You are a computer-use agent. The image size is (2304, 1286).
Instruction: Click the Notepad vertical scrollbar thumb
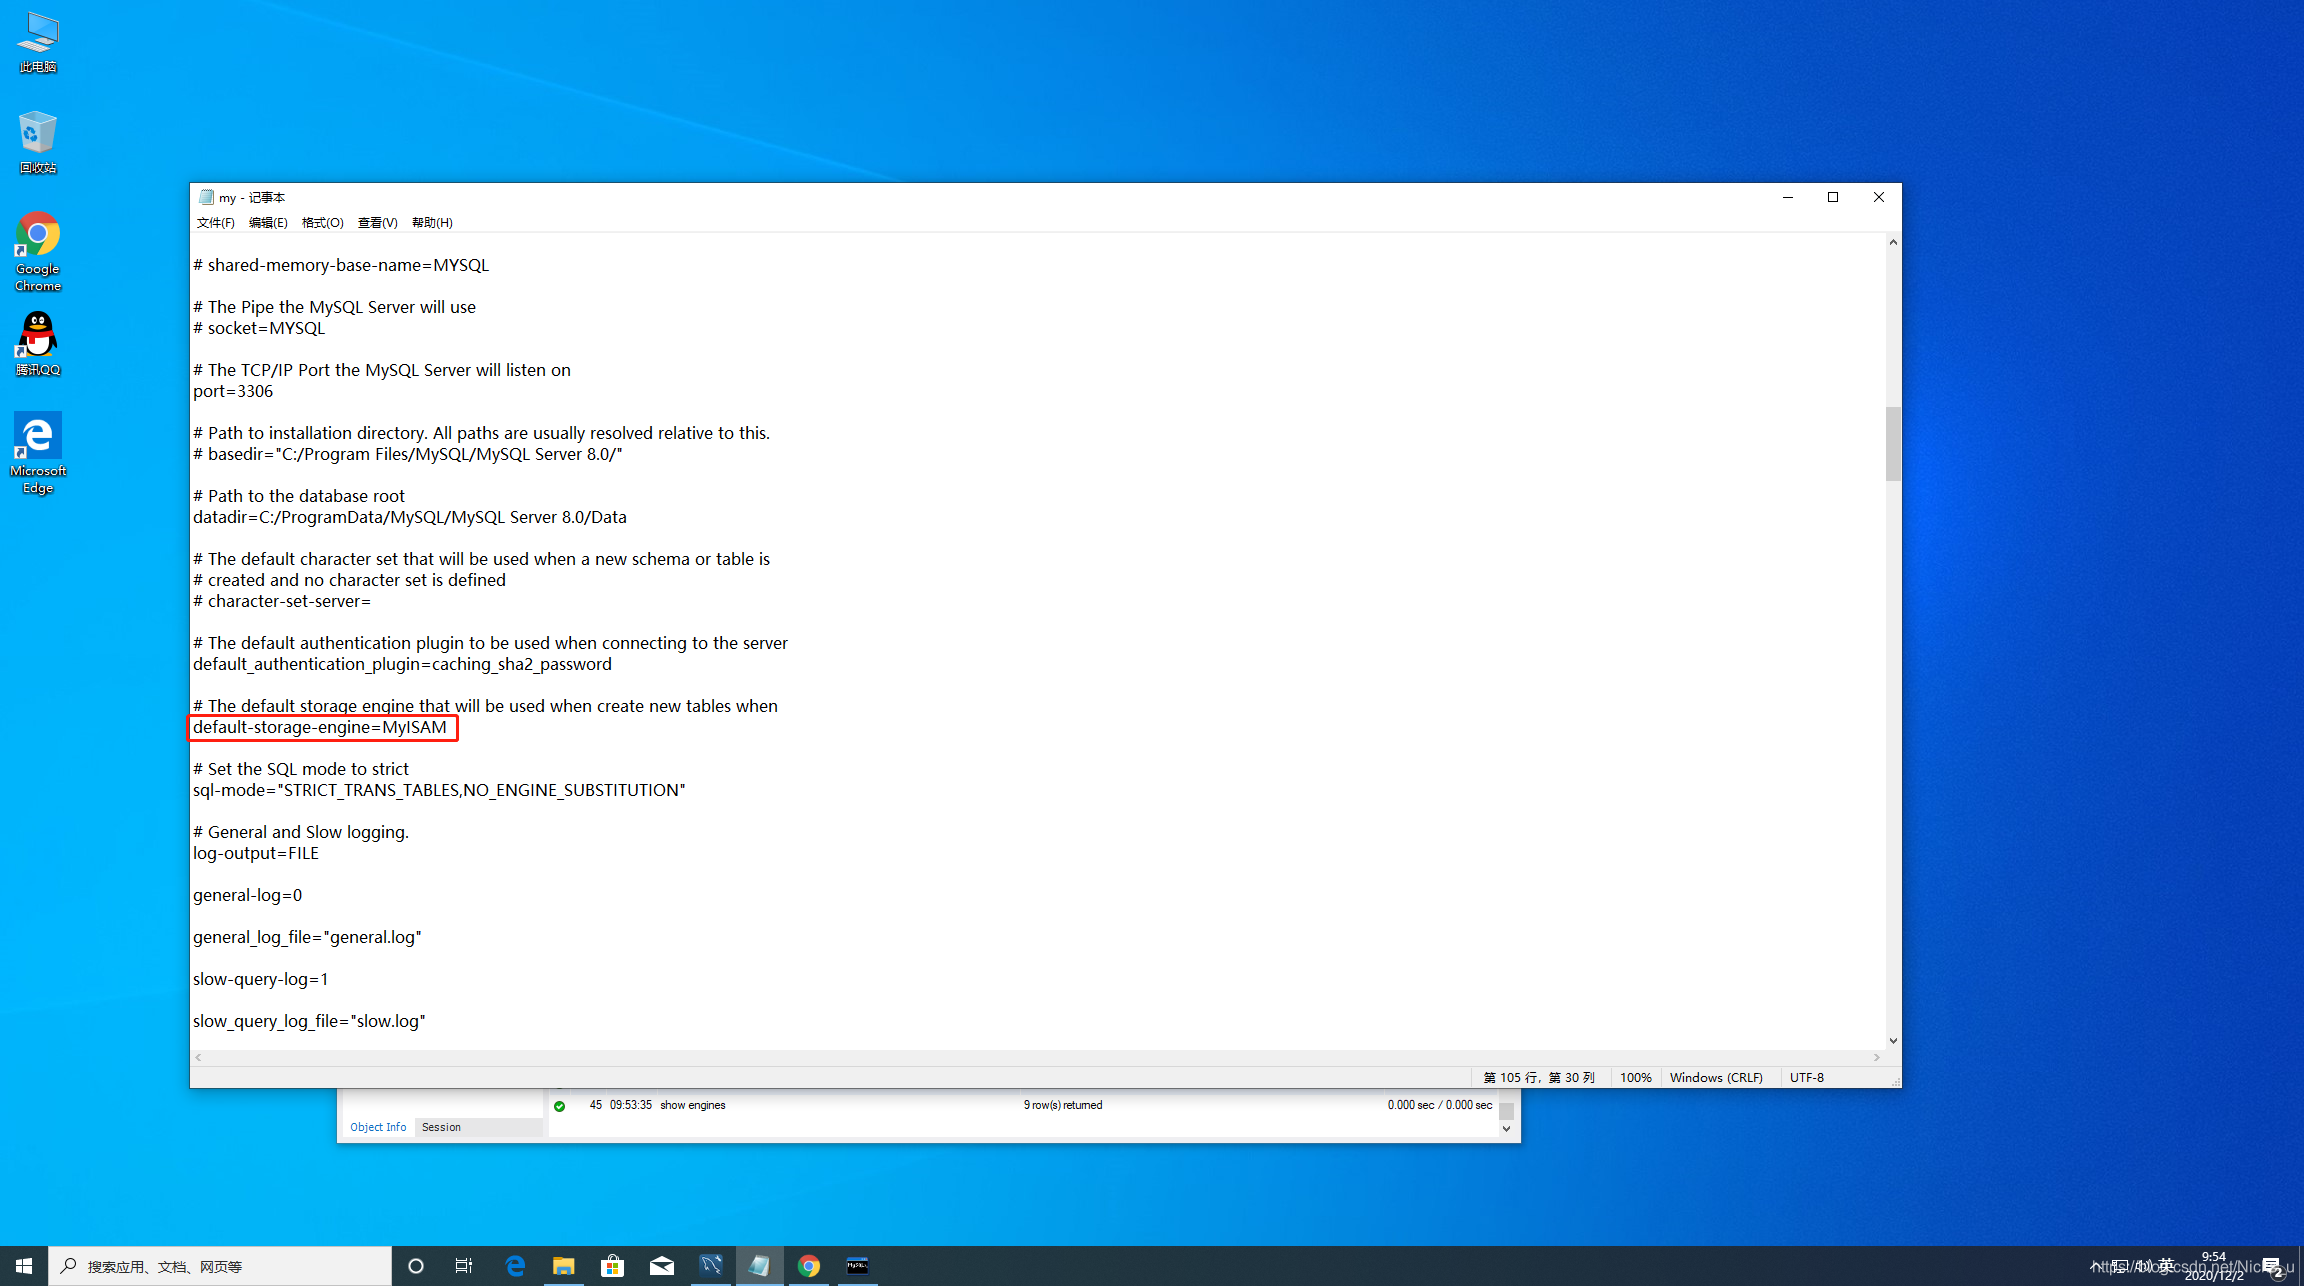[1892, 443]
